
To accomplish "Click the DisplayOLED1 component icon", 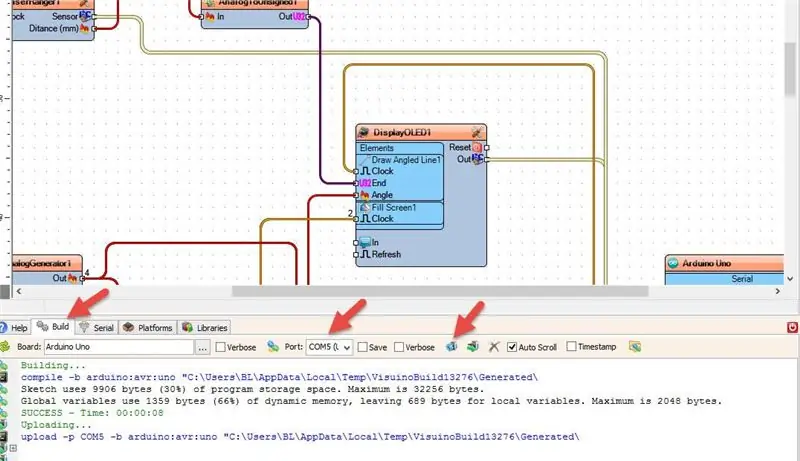I will pyautogui.click(x=363, y=133).
